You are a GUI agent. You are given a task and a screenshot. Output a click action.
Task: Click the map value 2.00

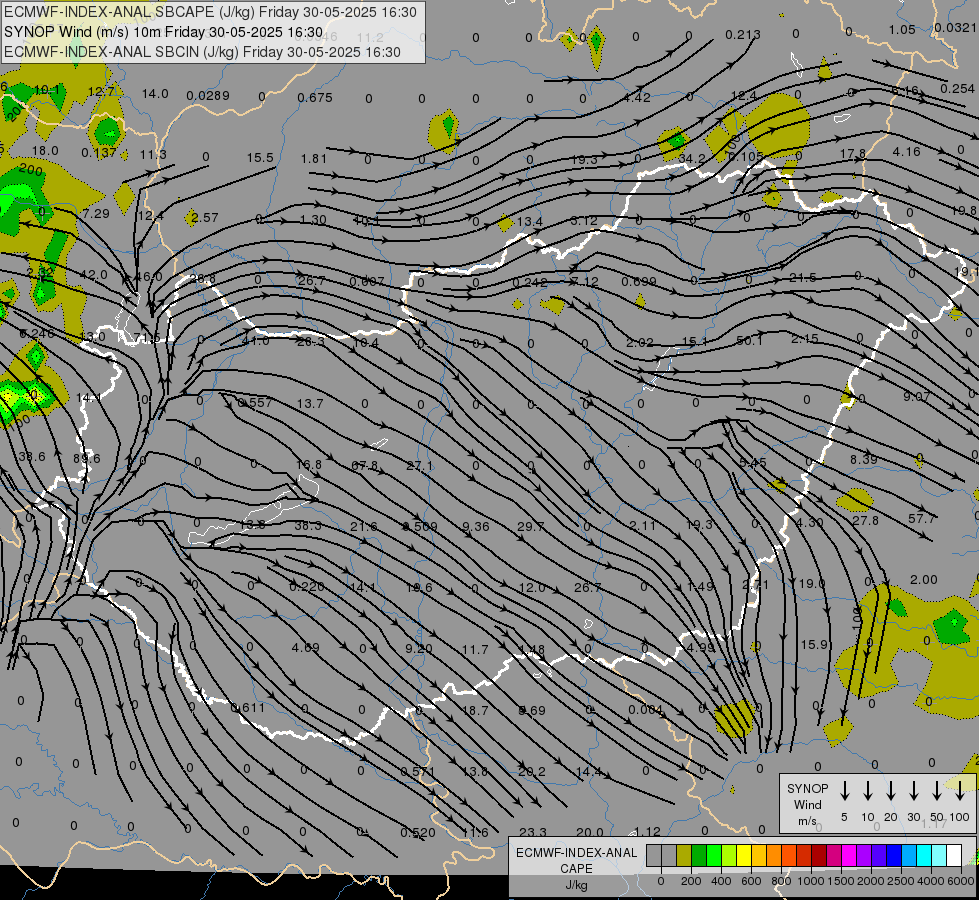(923, 580)
